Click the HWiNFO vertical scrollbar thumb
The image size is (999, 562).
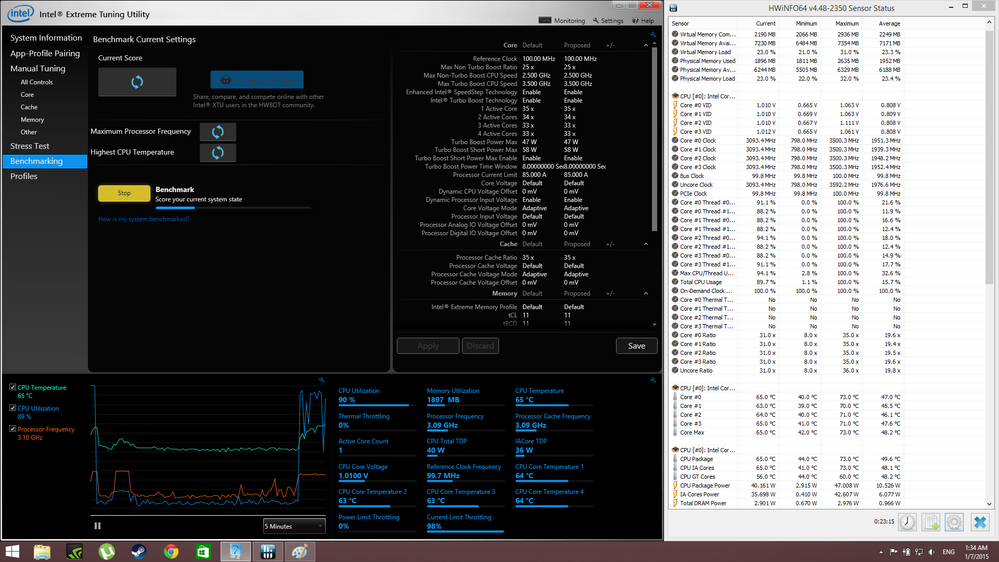[x=989, y=158]
